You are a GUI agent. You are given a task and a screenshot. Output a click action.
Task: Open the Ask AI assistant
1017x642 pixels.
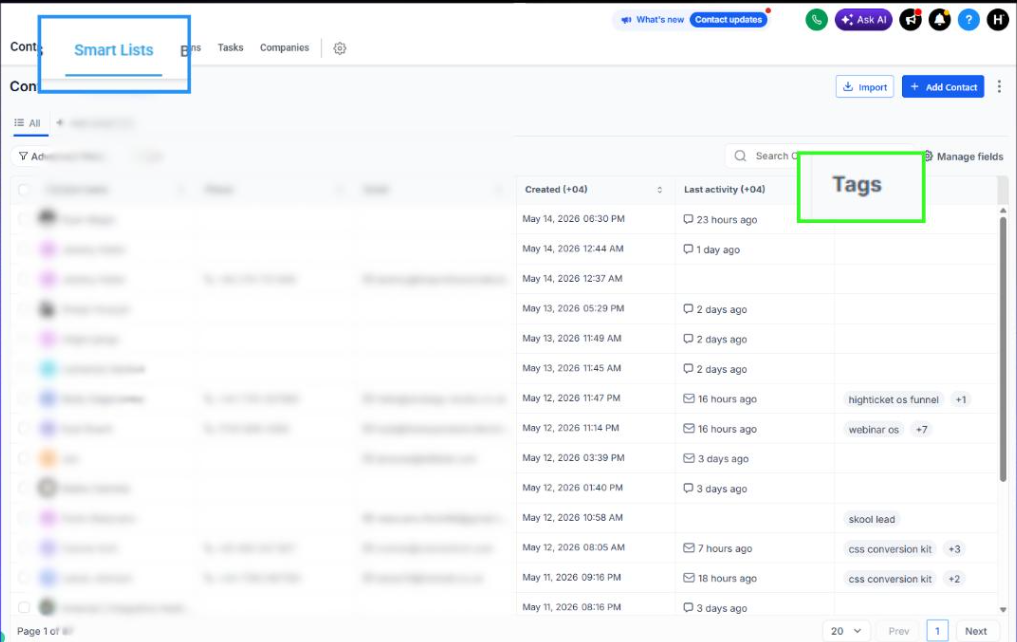click(863, 20)
